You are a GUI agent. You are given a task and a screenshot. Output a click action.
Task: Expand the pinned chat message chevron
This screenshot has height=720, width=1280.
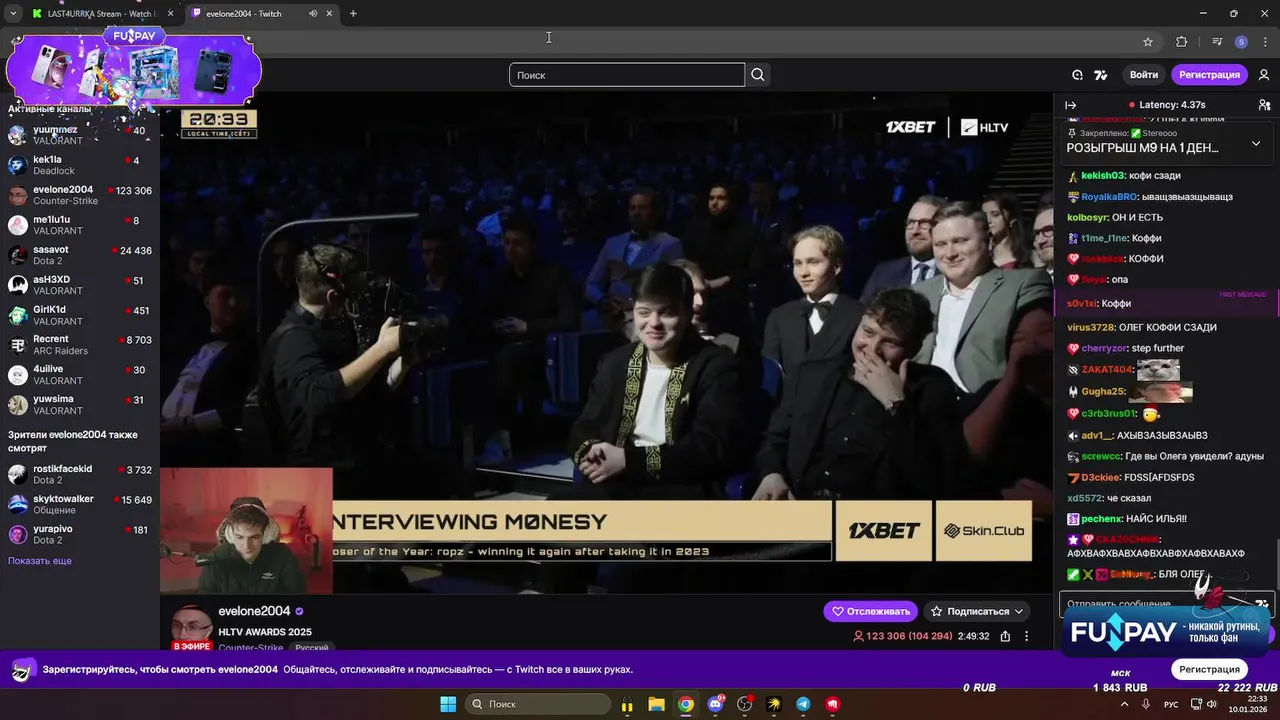point(1256,143)
